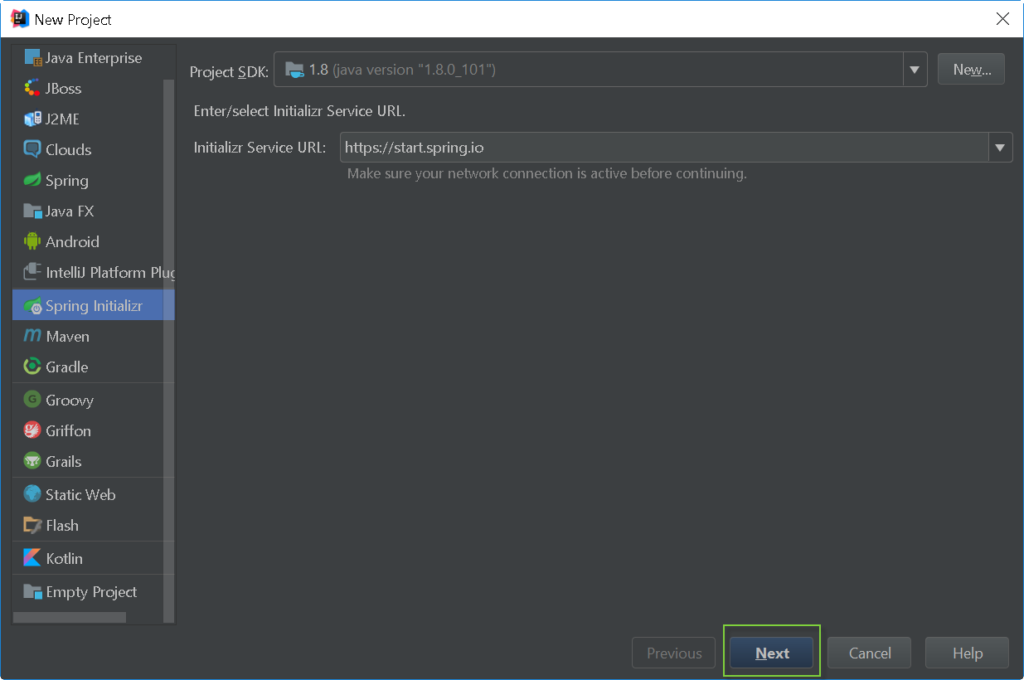Choose the JBoss icon in list
Viewport: 1024px width, 680px height.
pyautogui.click(x=32, y=88)
